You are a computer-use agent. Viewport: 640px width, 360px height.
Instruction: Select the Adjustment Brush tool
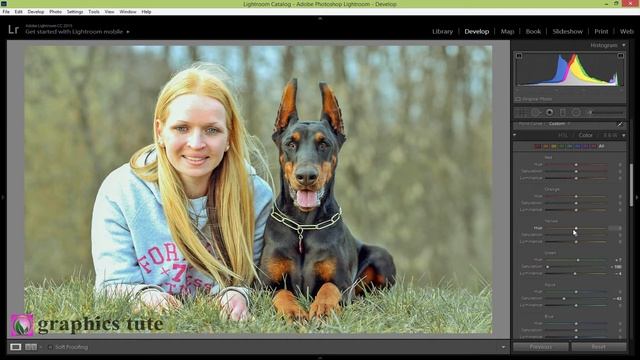(x=606, y=112)
